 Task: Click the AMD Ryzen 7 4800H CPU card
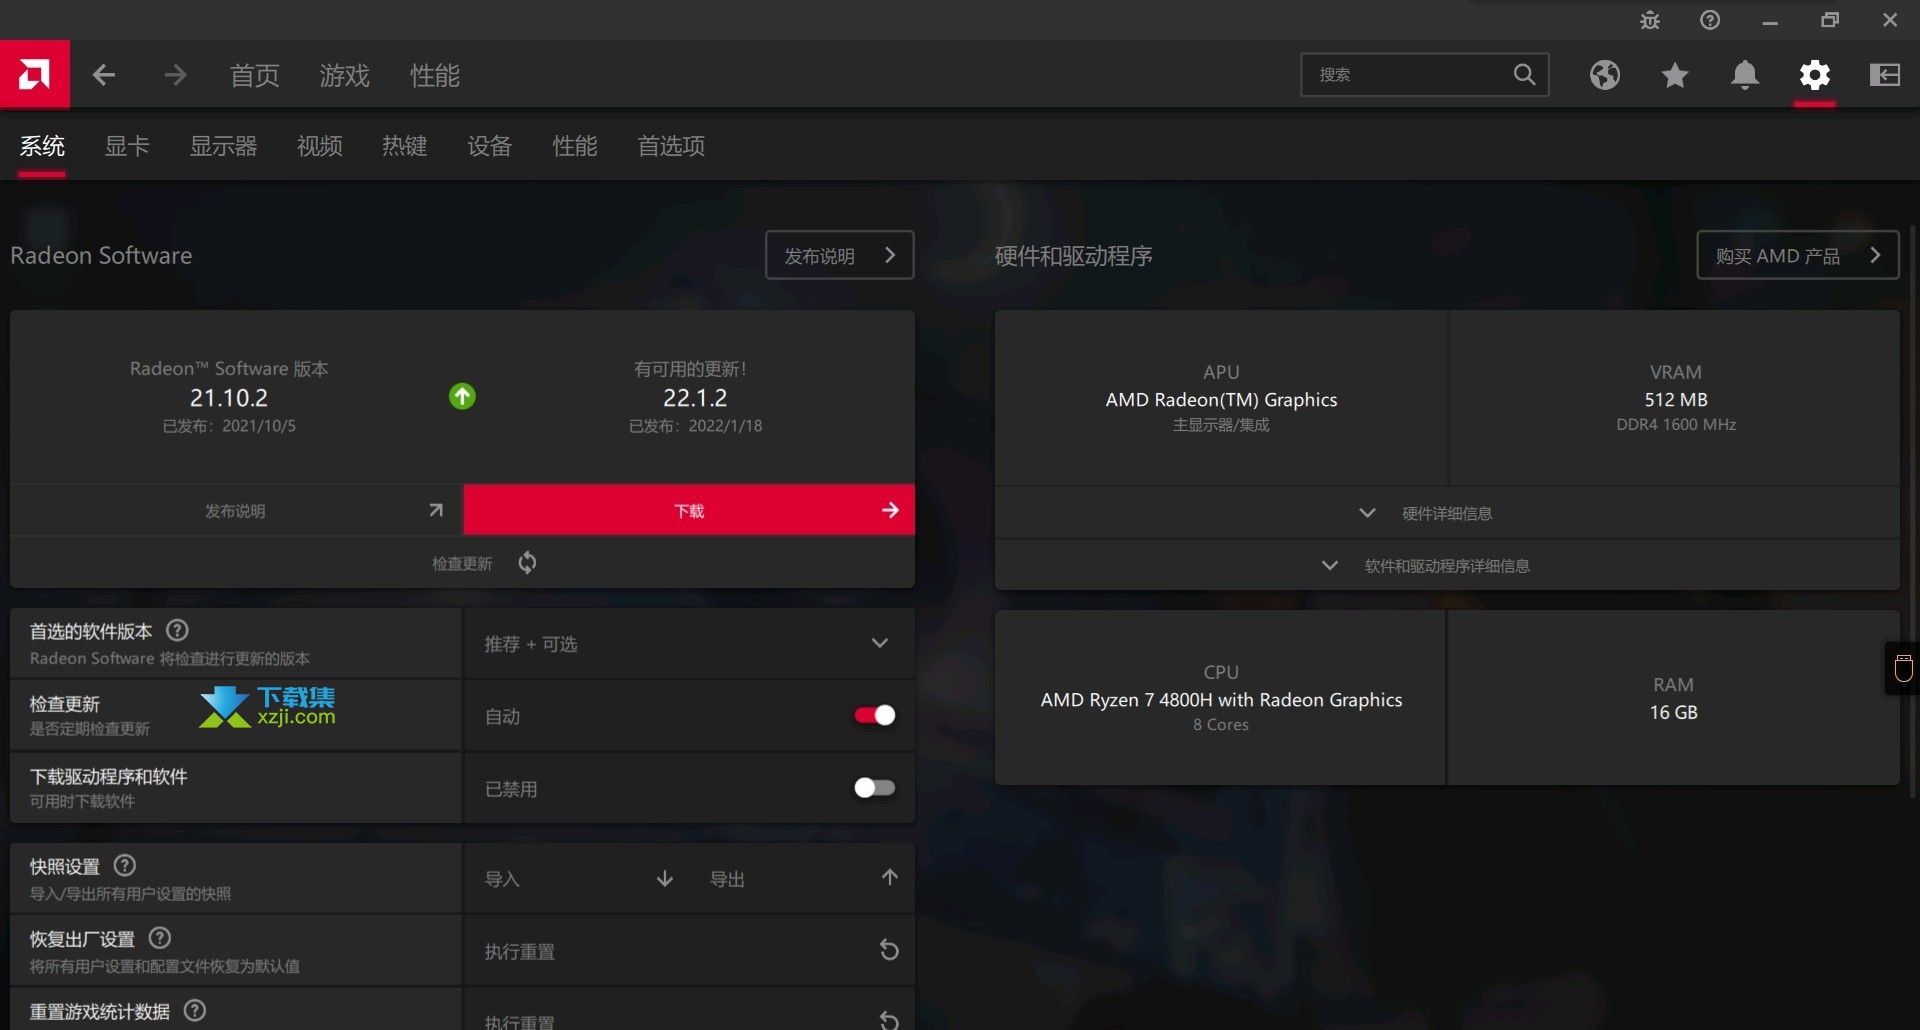point(1221,698)
